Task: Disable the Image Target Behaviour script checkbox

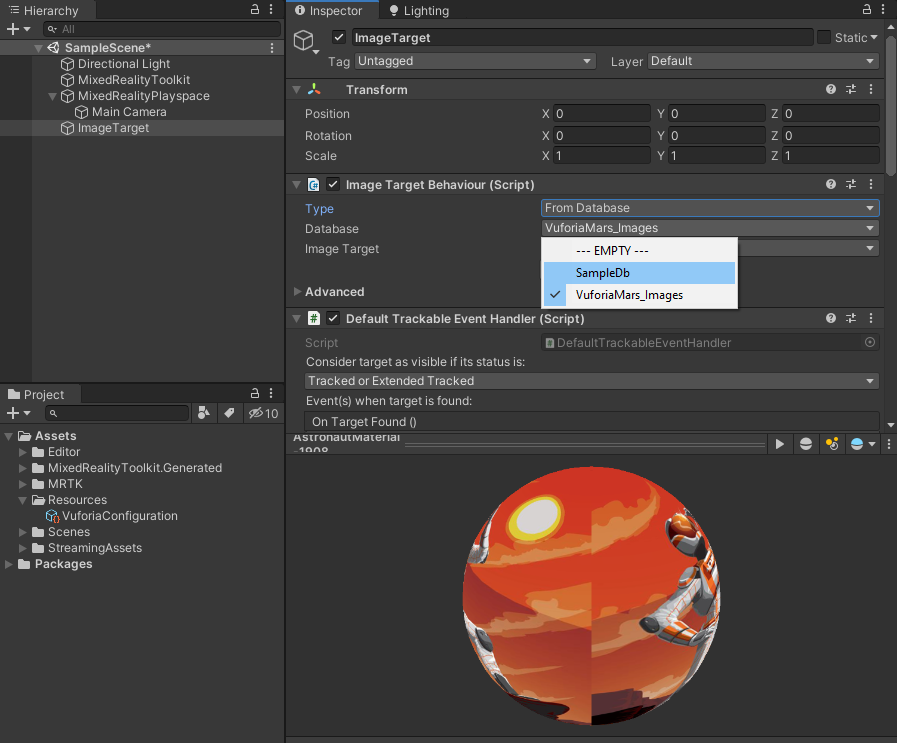Action: tap(333, 185)
